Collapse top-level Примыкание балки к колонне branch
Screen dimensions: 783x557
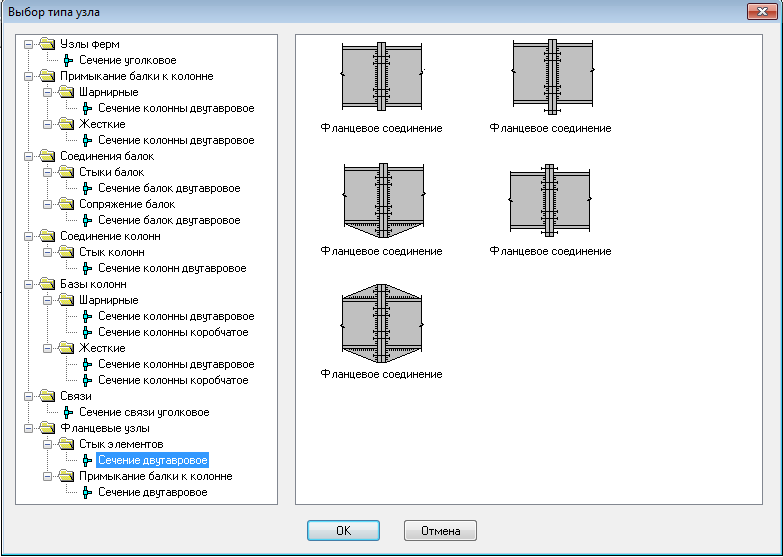coord(28,76)
